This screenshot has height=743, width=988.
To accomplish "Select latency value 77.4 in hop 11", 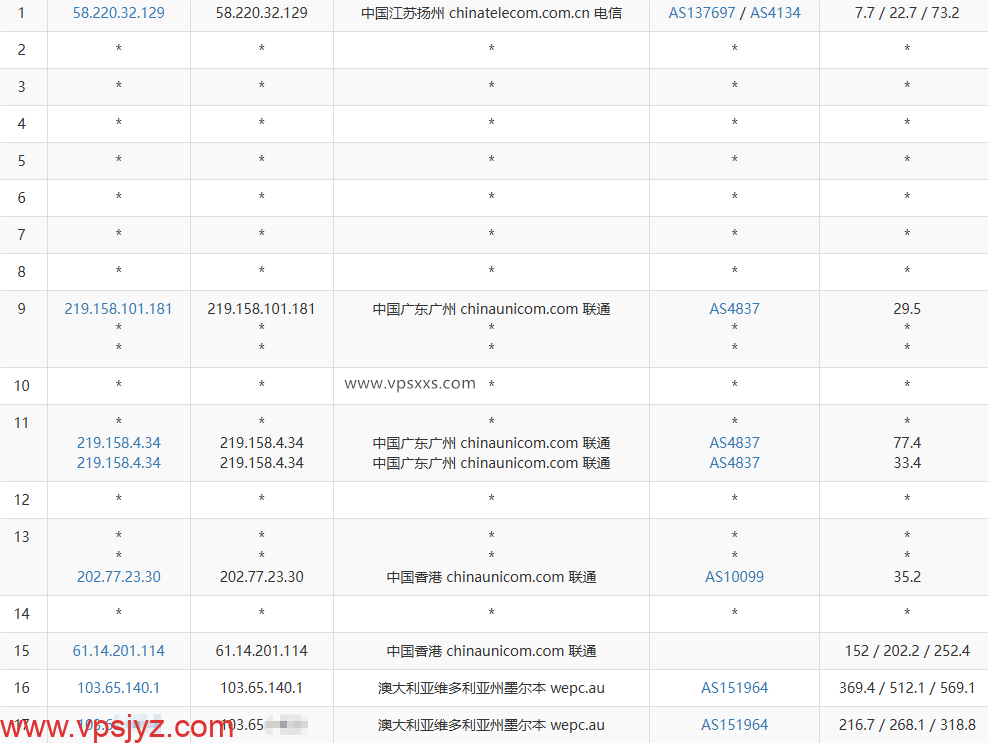I will click(907, 442).
